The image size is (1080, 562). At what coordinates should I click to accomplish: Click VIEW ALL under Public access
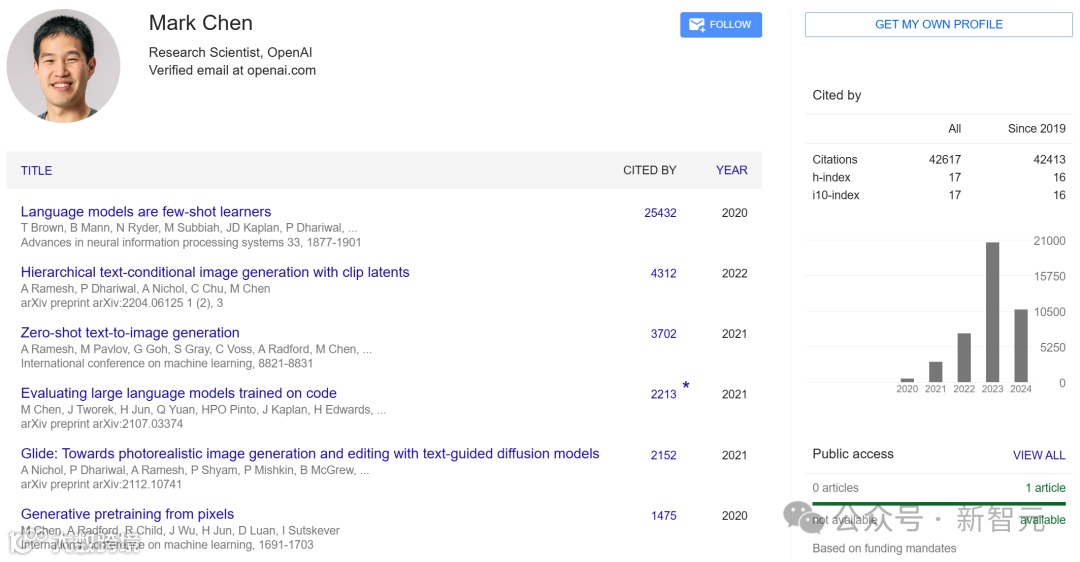1038,455
